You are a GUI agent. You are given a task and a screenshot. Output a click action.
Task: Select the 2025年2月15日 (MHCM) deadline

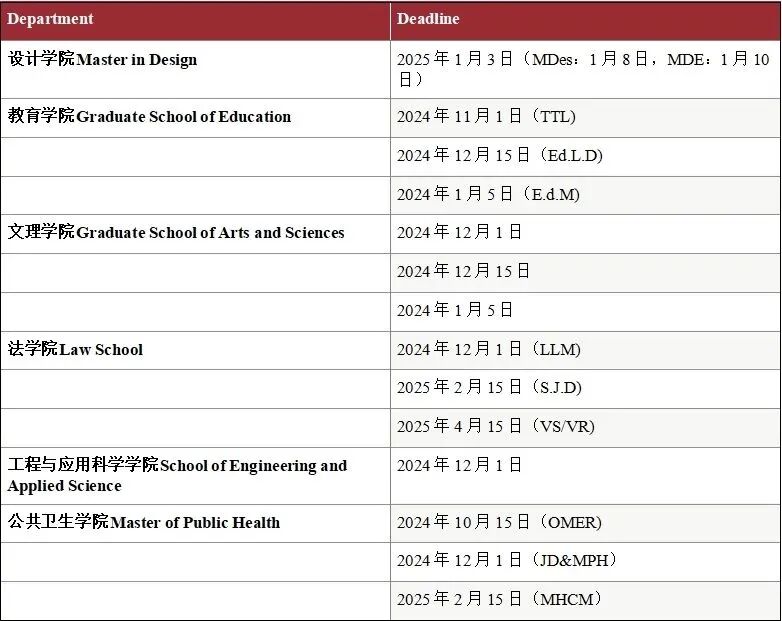[586, 601]
